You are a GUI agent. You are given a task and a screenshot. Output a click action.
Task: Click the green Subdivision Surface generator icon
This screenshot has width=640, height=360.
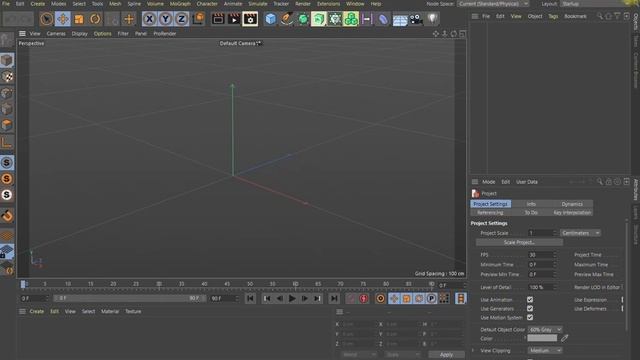pyautogui.click(x=302, y=19)
